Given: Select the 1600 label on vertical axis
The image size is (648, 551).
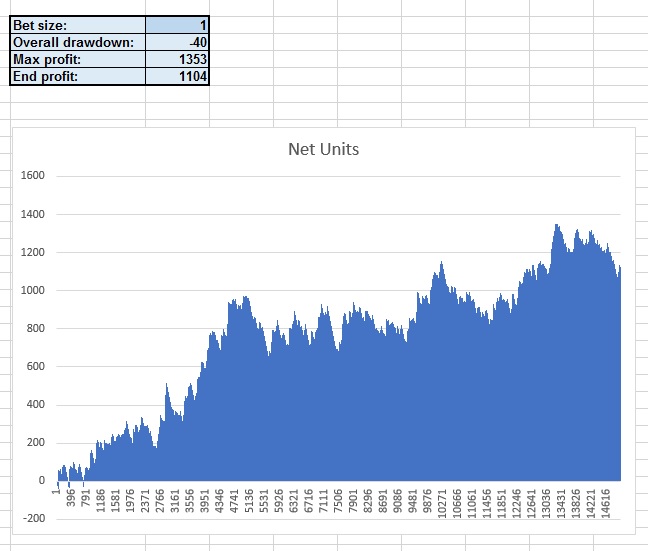Looking at the screenshot, I should pos(32,176).
